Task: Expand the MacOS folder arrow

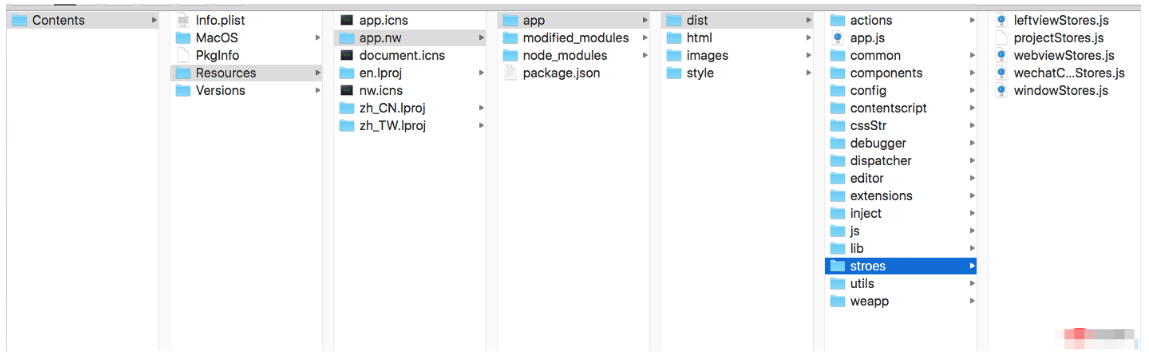Action: [x=318, y=38]
